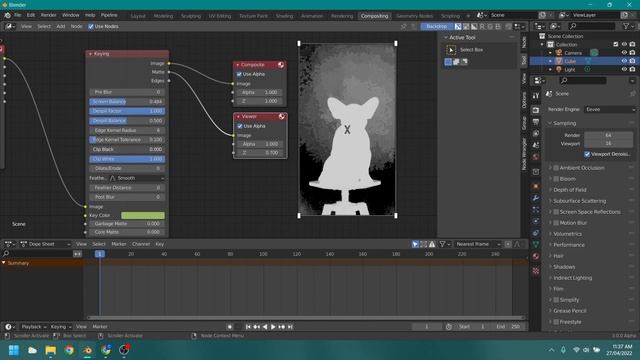Click the Scene Collection icon

pos(542,36)
